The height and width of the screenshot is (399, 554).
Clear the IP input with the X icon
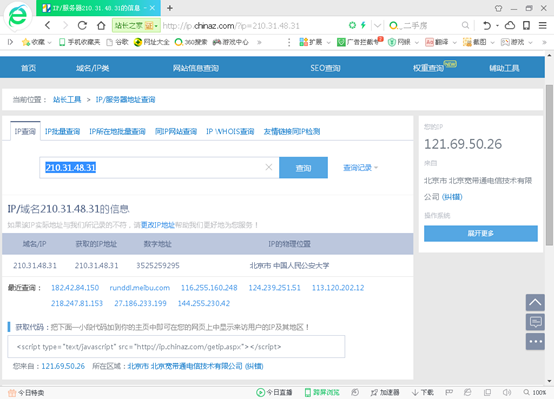pyautogui.click(x=269, y=167)
